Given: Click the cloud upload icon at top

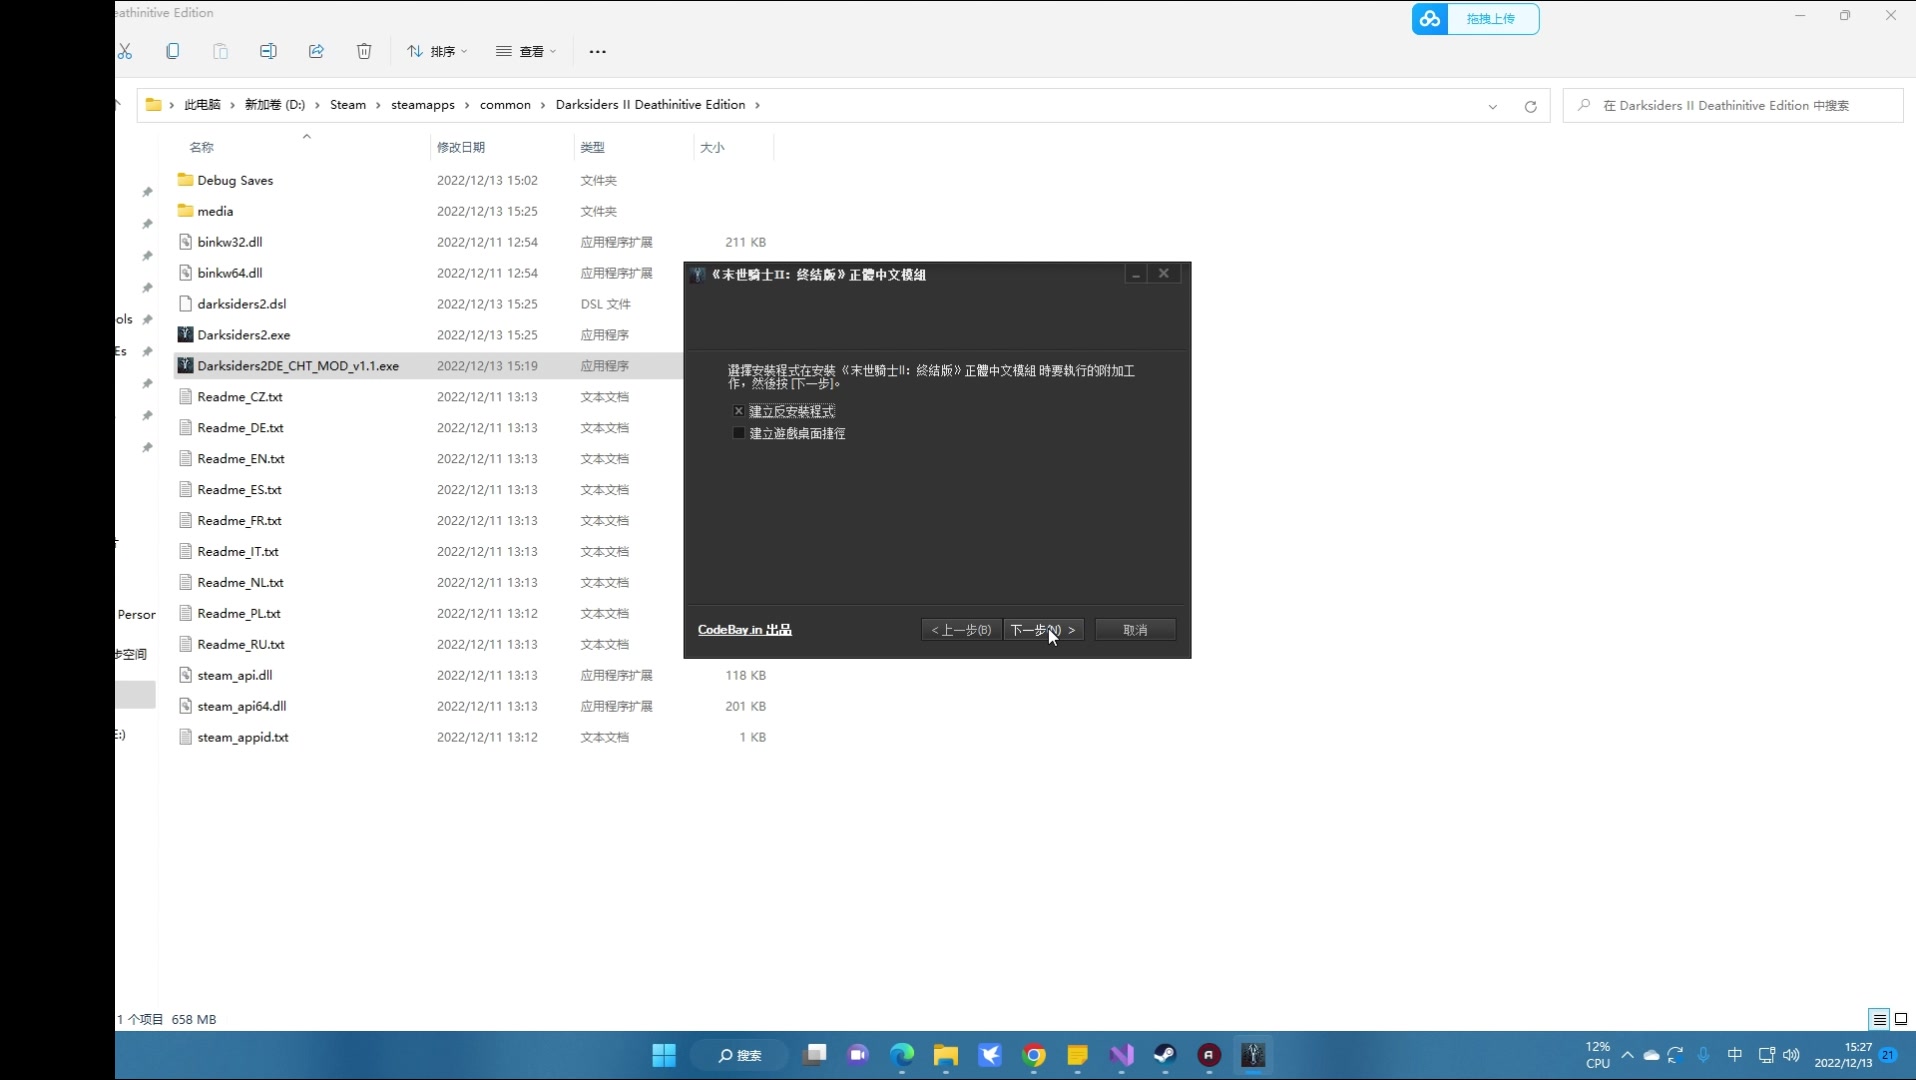Looking at the screenshot, I should click(x=1430, y=19).
